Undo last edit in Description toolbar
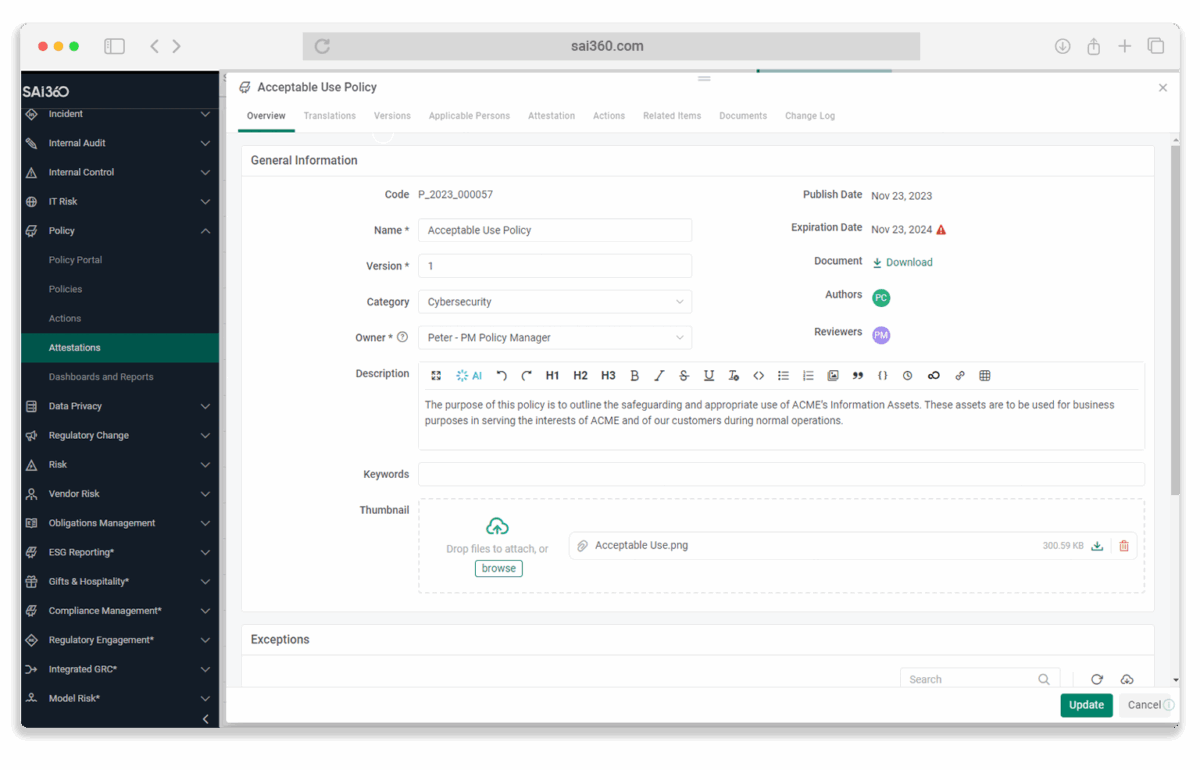Image resolution: width=1200 pixels, height=770 pixels. pos(502,376)
